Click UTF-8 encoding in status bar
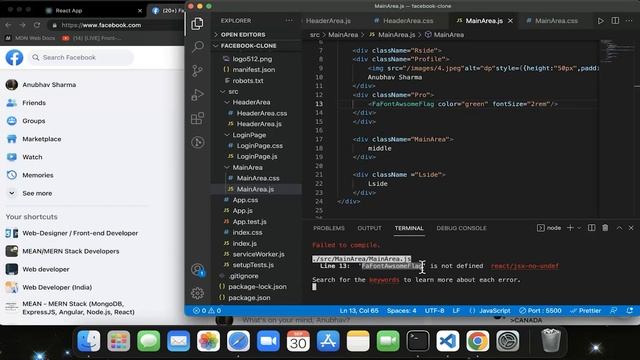Screen dimensions: 640x360 434,311
